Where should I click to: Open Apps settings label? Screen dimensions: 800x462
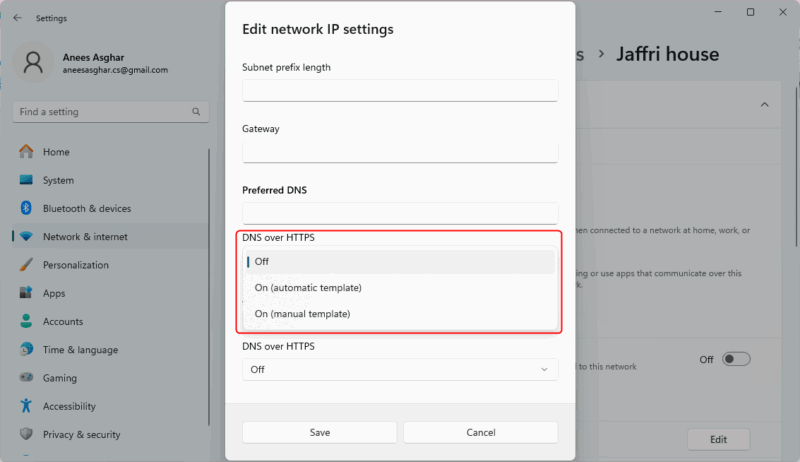tap(54, 293)
